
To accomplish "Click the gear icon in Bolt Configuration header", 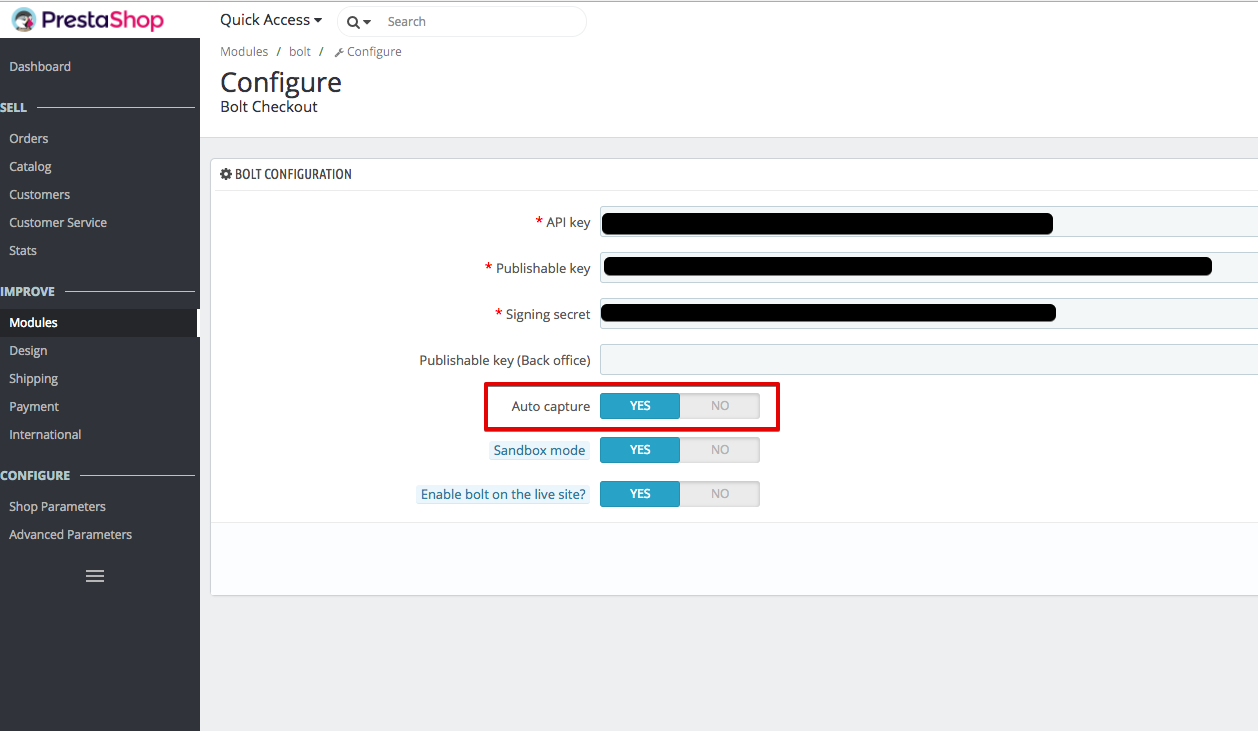I will [226, 174].
